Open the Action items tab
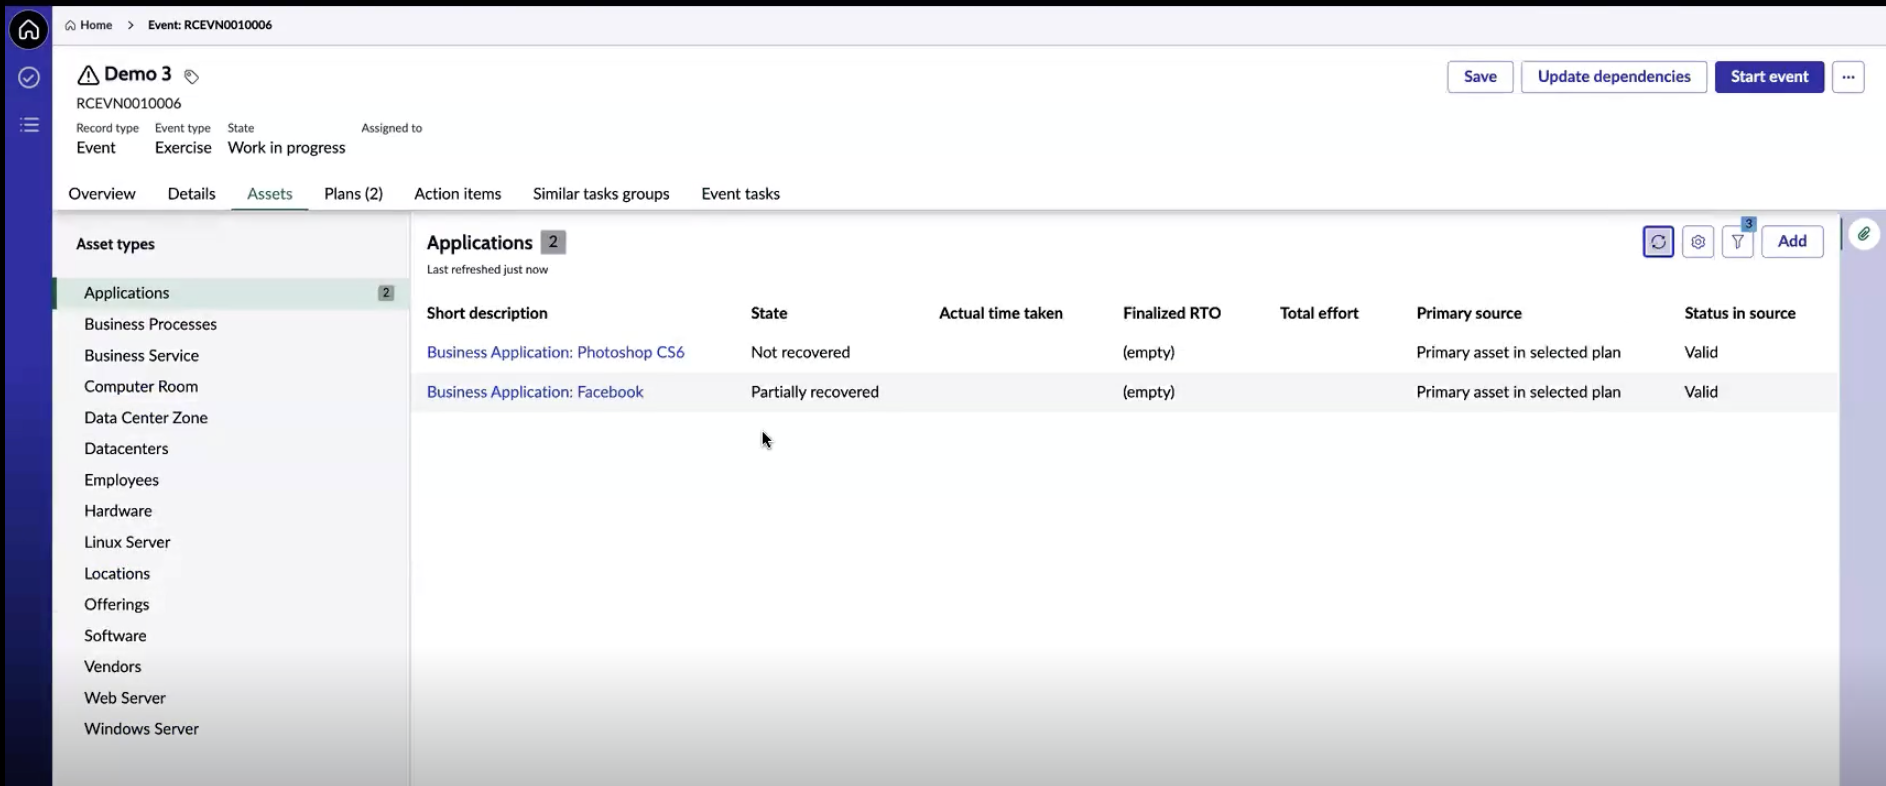 458,194
